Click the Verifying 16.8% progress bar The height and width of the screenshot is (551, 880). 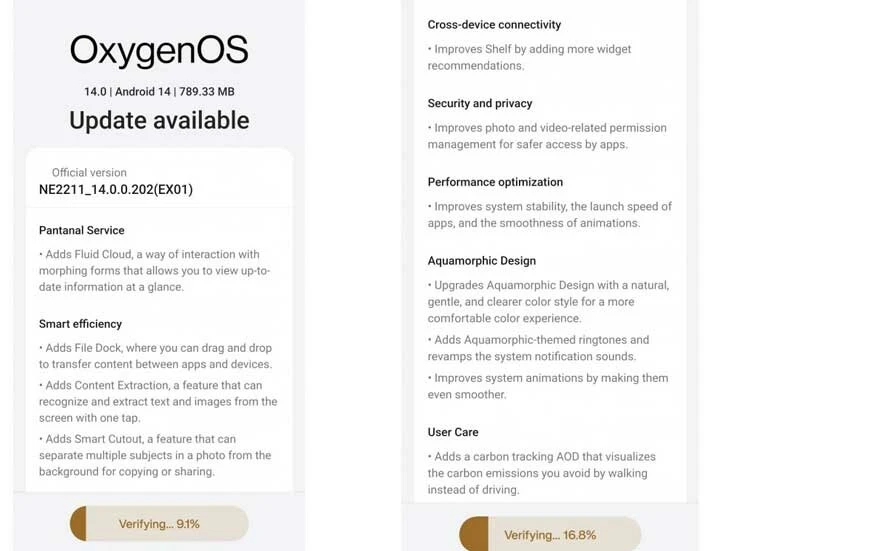(x=549, y=535)
